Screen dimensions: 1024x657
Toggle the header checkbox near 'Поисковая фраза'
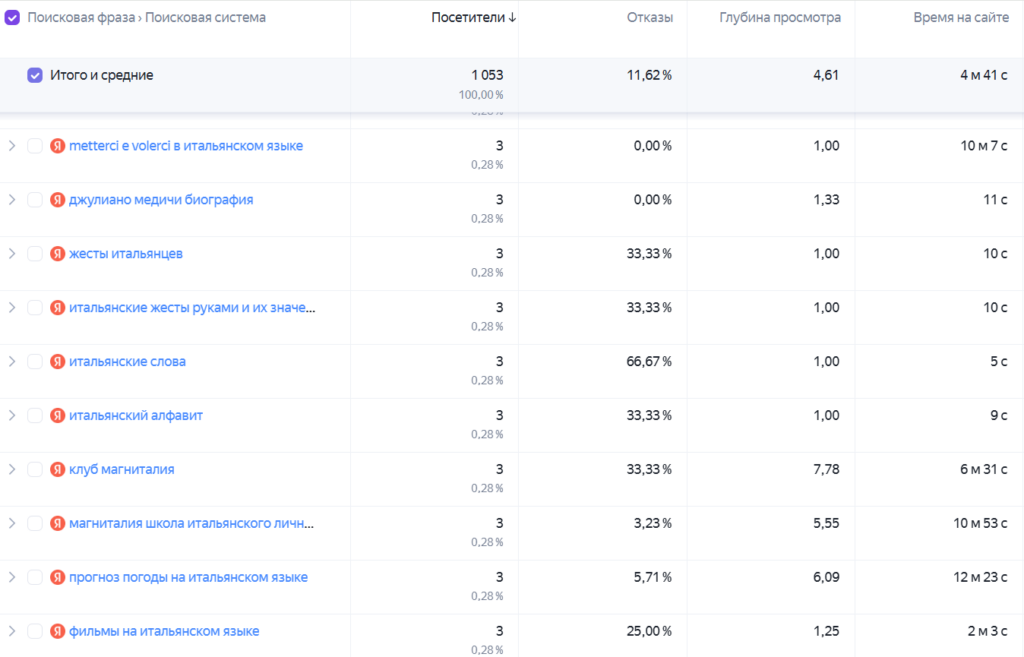[x=12, y=18]
